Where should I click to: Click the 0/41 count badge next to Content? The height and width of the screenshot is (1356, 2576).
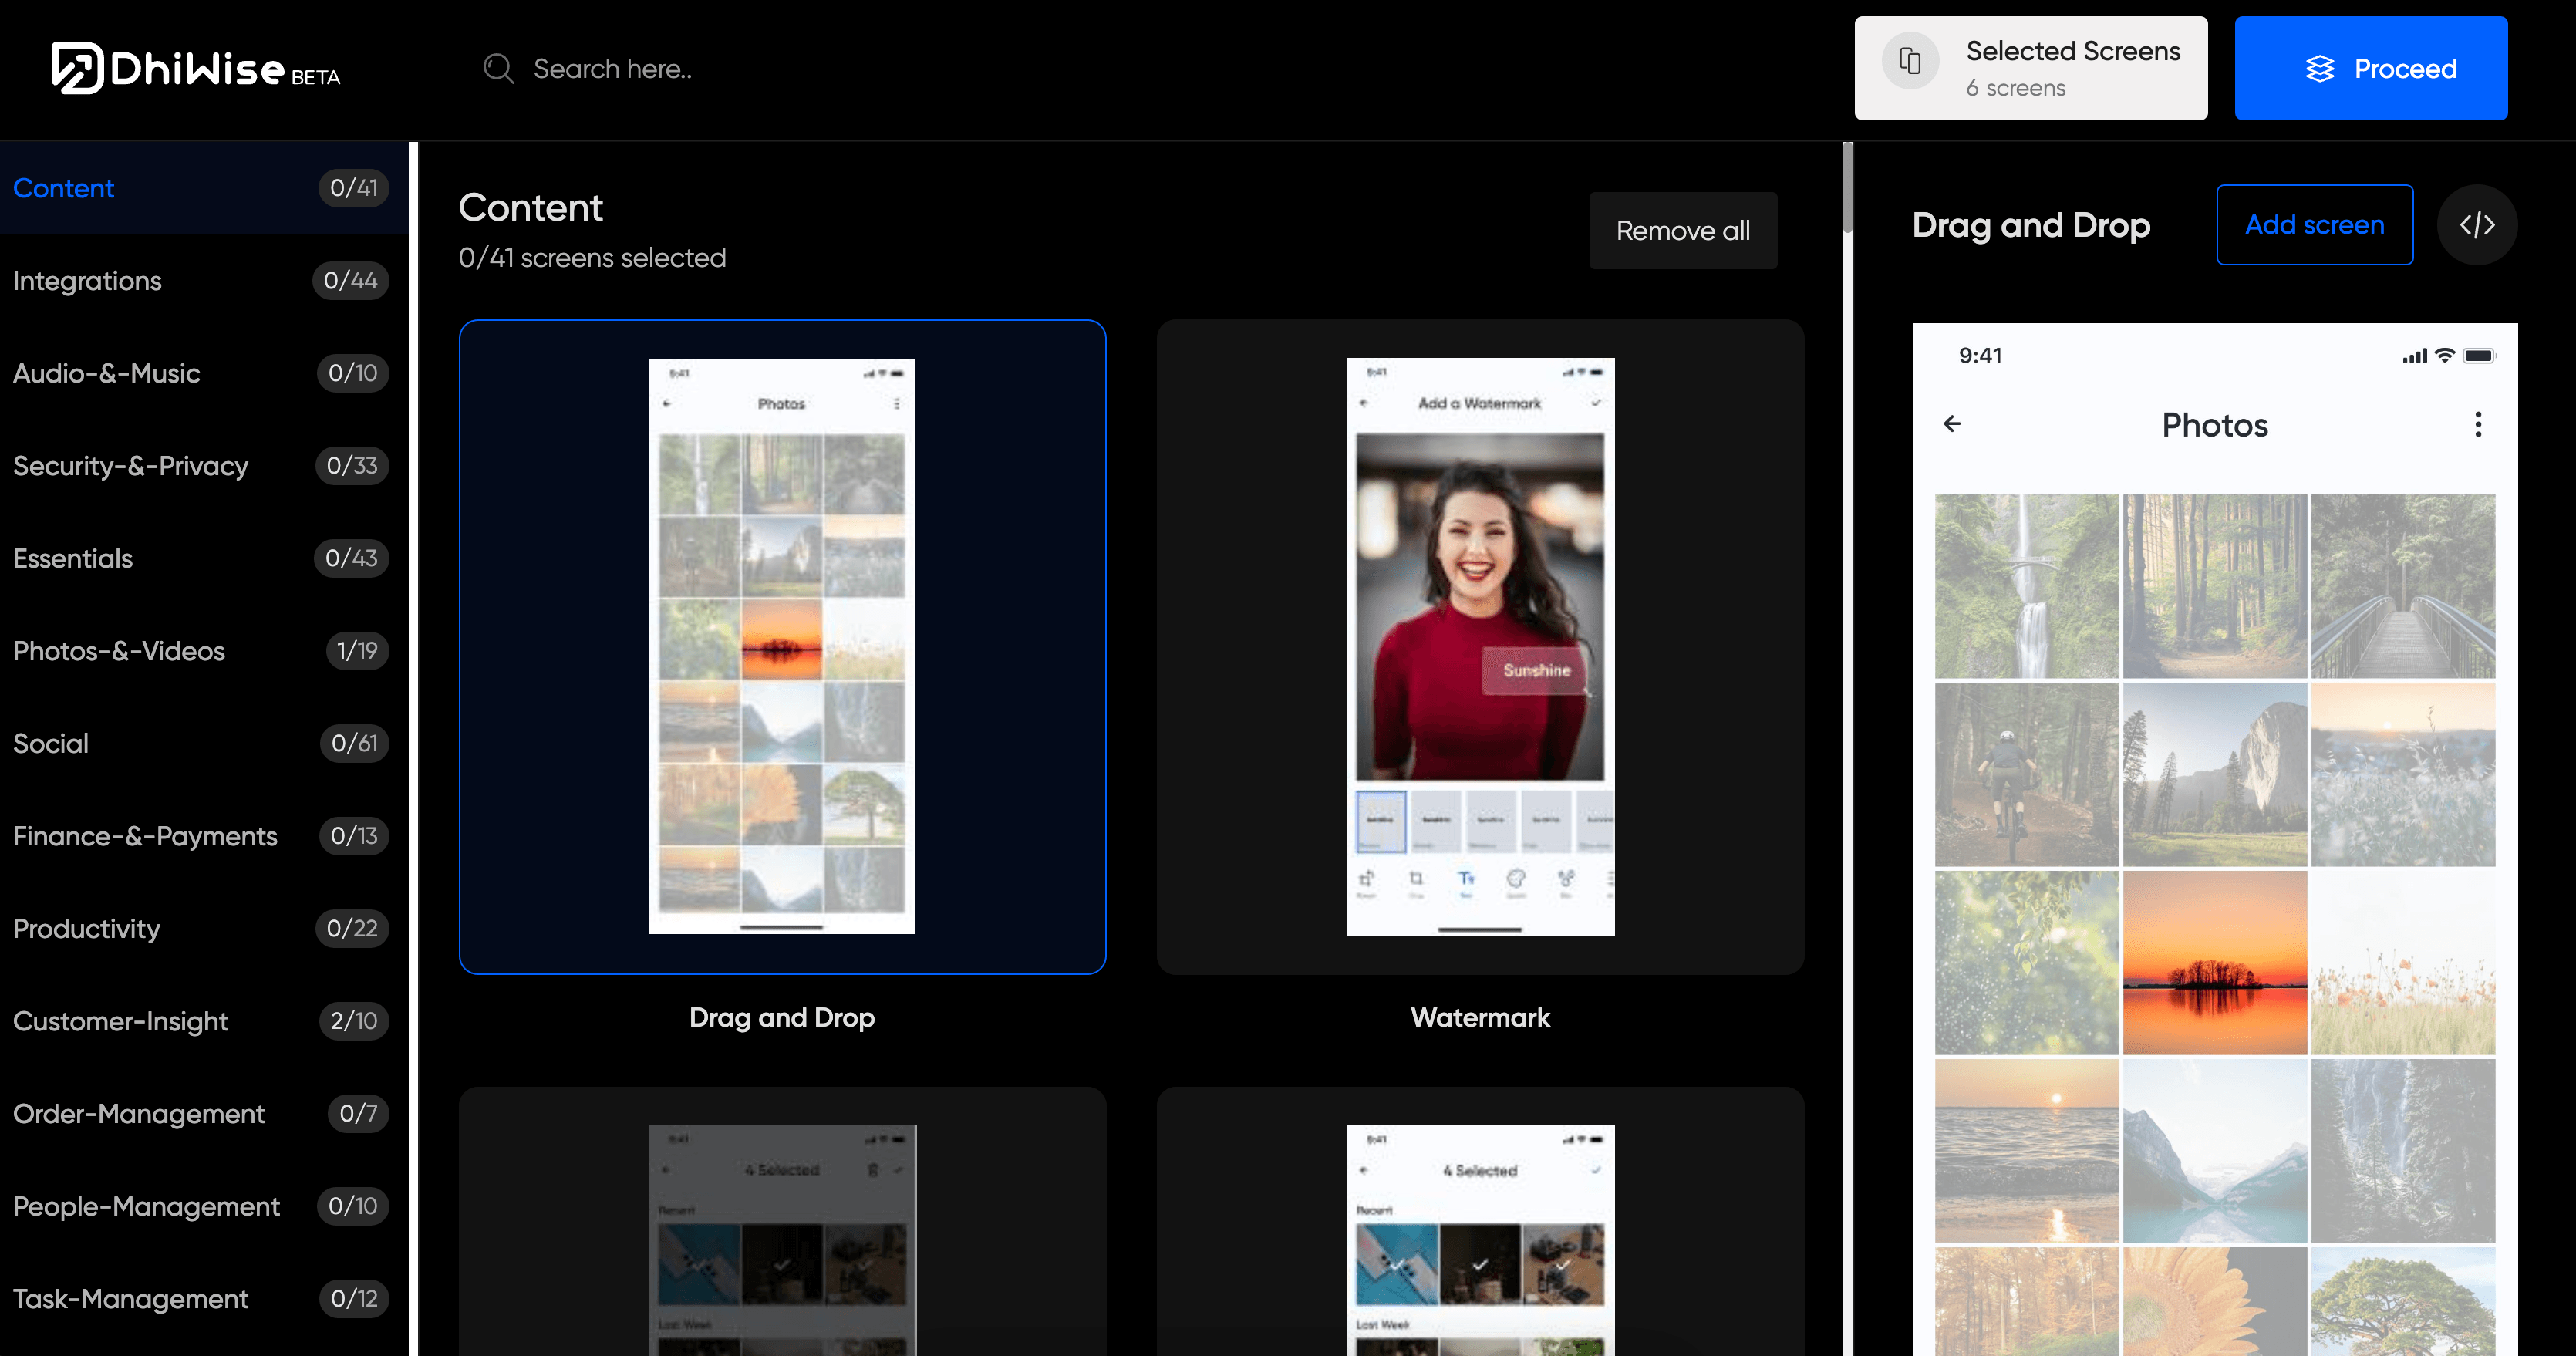[x=353, y=188]
